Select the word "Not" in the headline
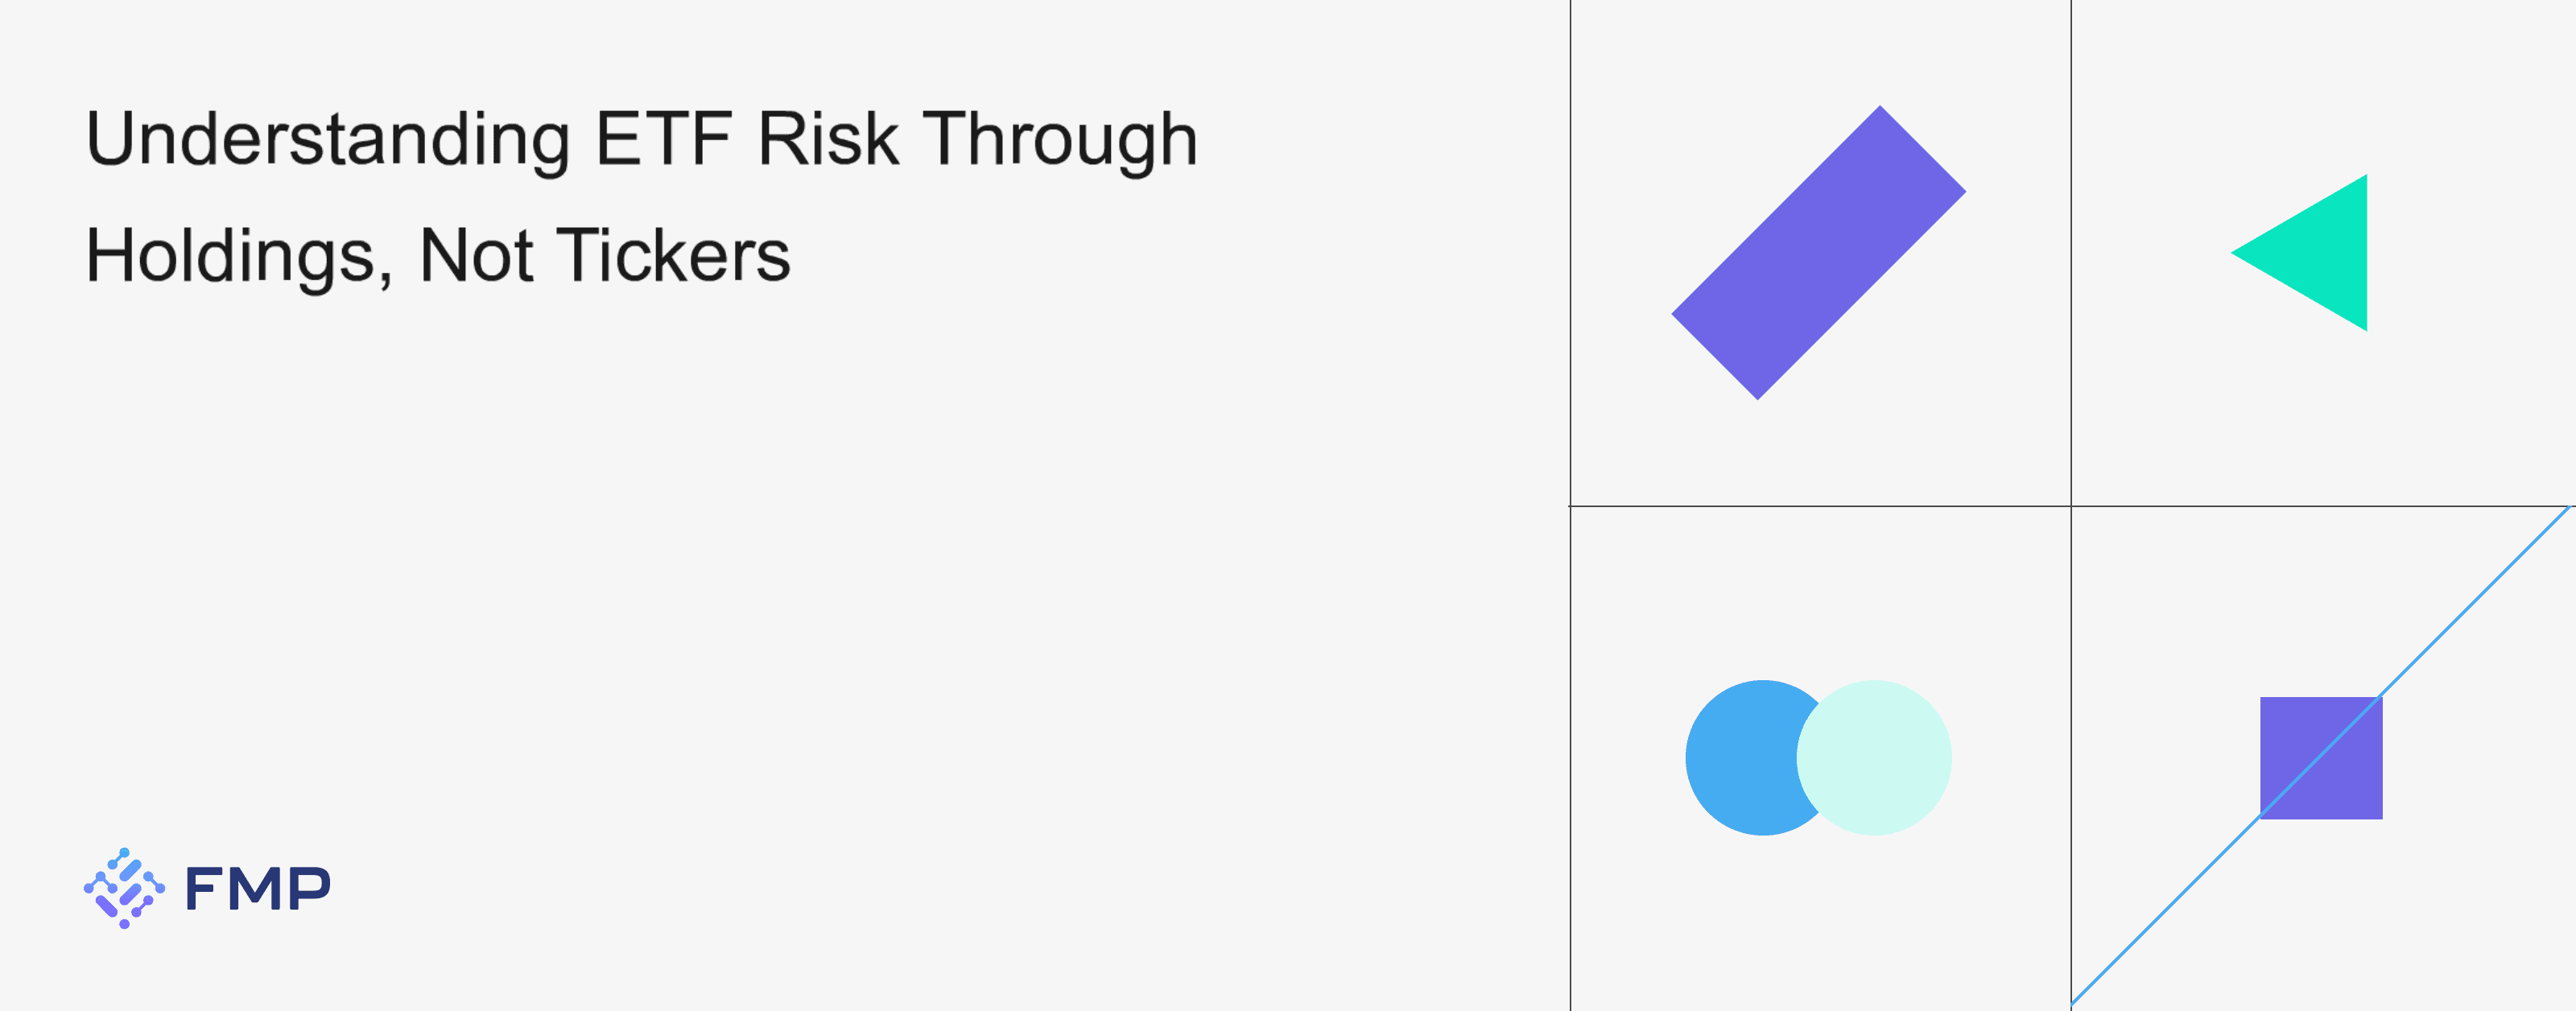This screenshot has width=2576, height=1011. tap(476, 255)
